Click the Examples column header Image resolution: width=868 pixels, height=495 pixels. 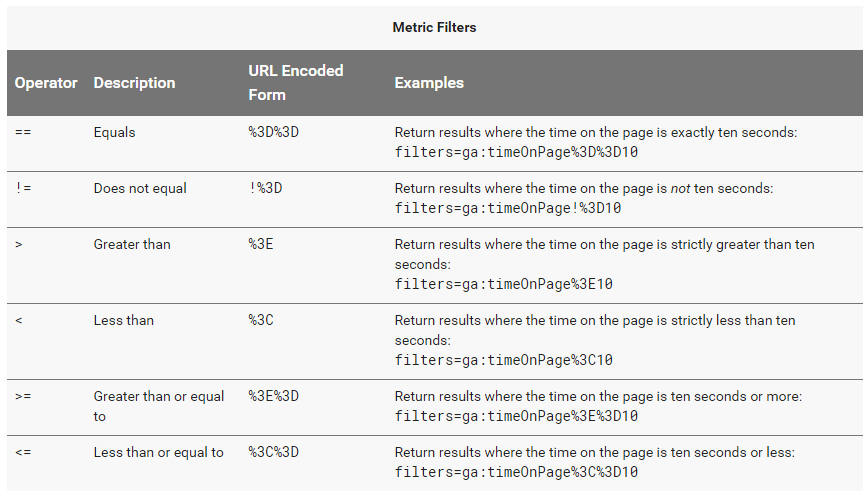[429, 82]
